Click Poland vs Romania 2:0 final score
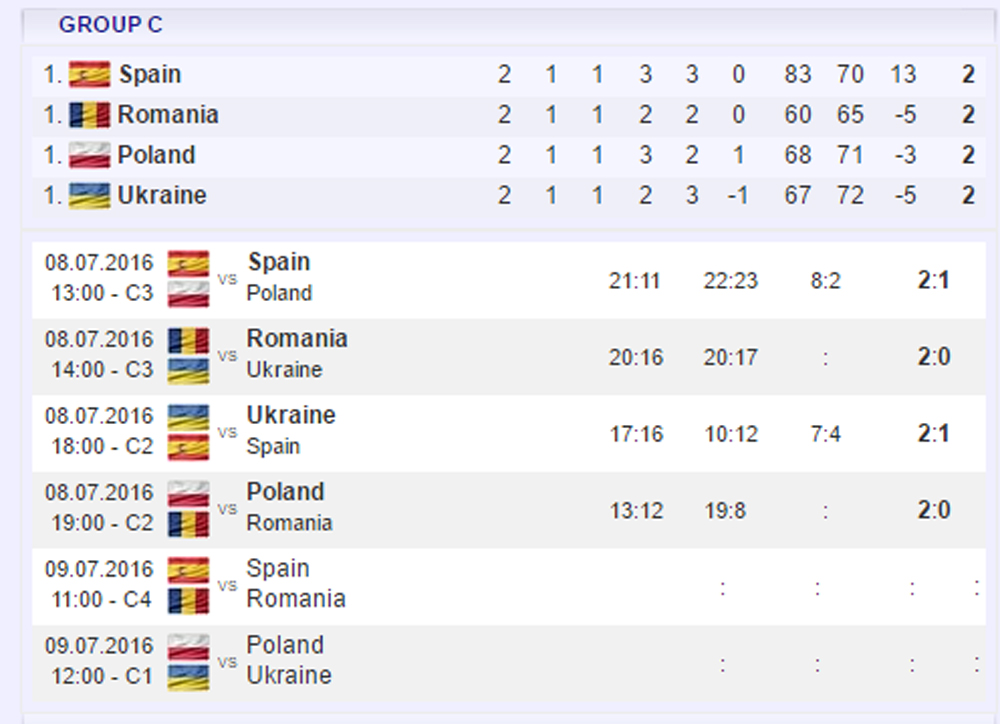Image resolution: width=1000 pixels, height=724 pixels. point(933,510)
